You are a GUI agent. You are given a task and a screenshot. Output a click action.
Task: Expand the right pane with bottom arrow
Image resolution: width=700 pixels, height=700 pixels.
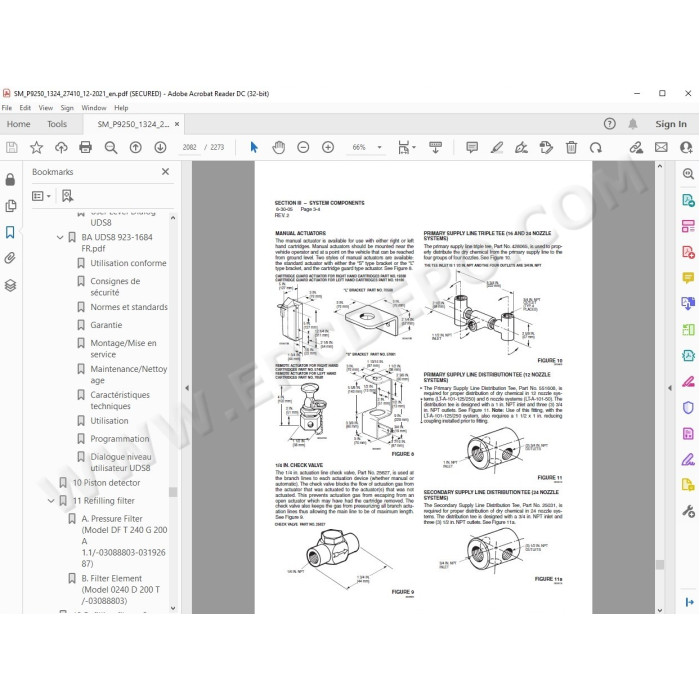(689, 602)
